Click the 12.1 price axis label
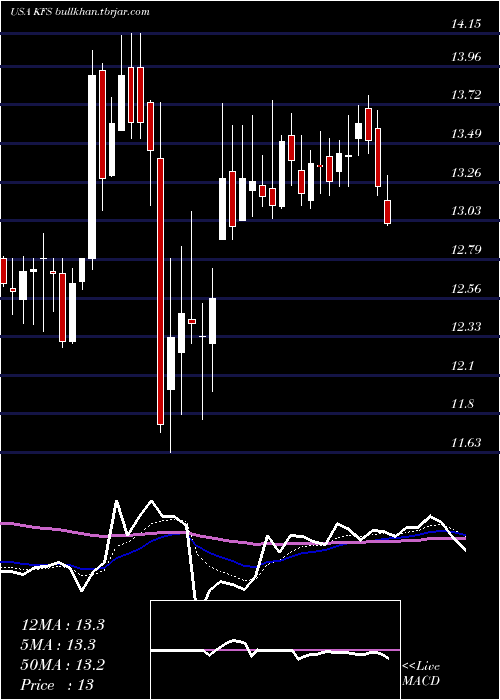The height and width of the screenshot is (700, 500). [463, 366]
